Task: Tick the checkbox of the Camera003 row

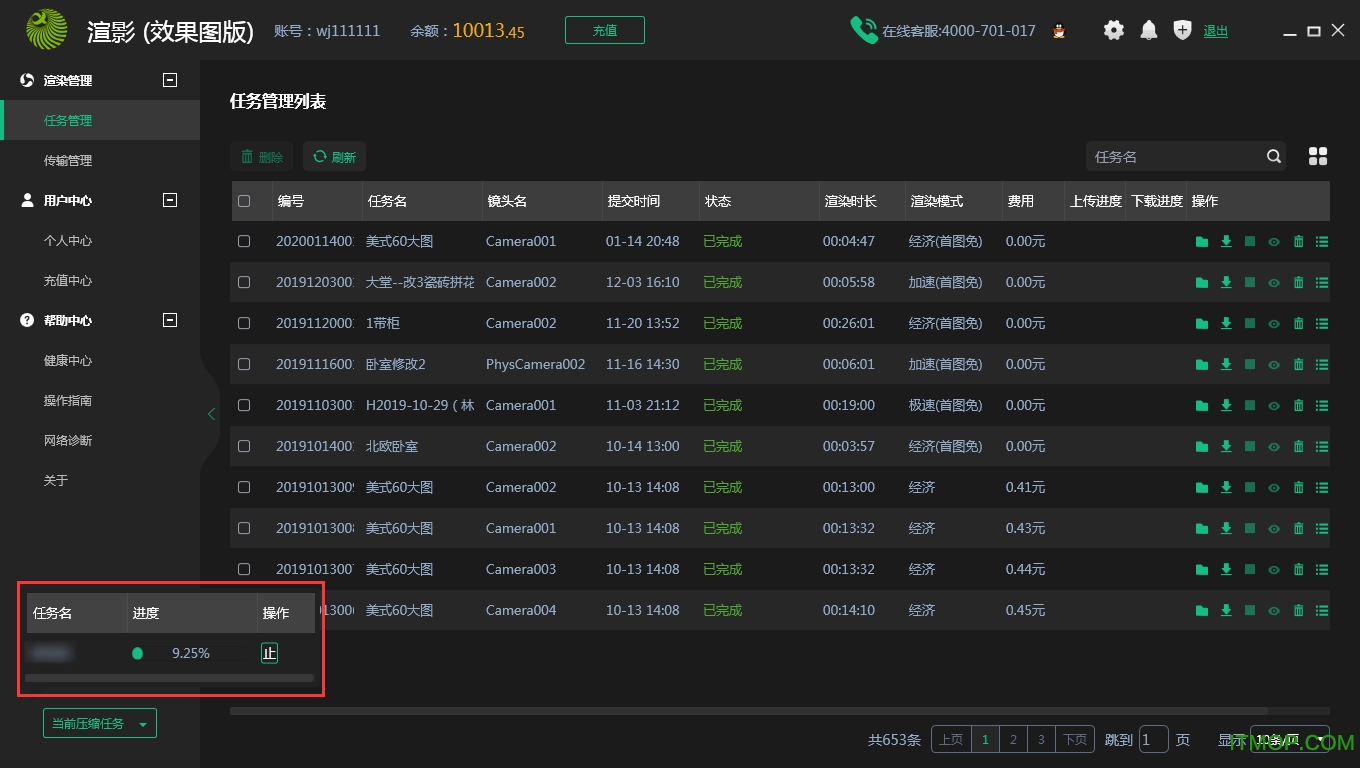Action: tap(244, 569)
